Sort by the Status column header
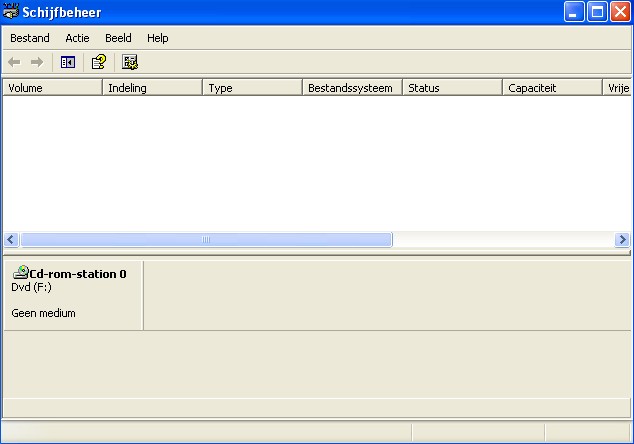 tap(452, 88)
